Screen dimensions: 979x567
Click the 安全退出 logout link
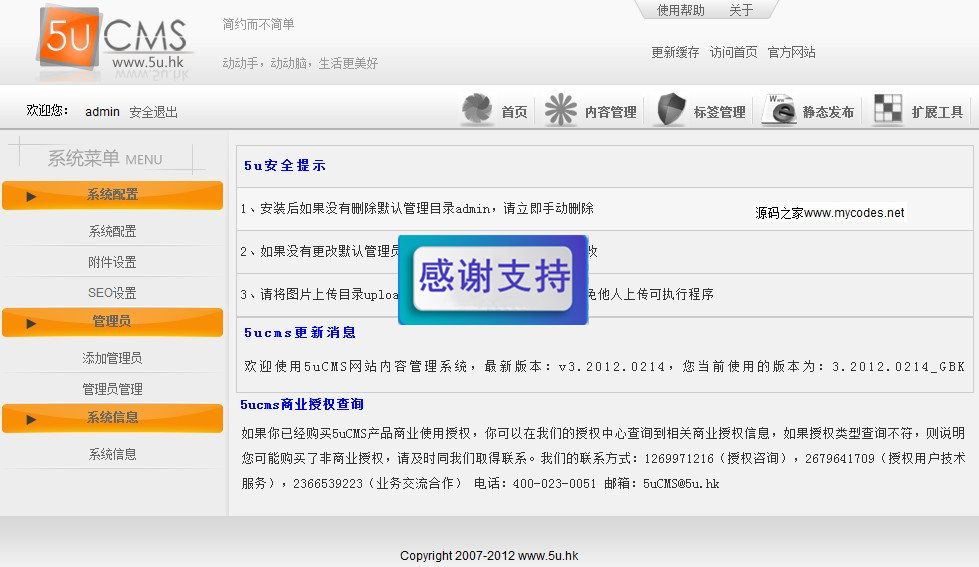coord(154,112)
